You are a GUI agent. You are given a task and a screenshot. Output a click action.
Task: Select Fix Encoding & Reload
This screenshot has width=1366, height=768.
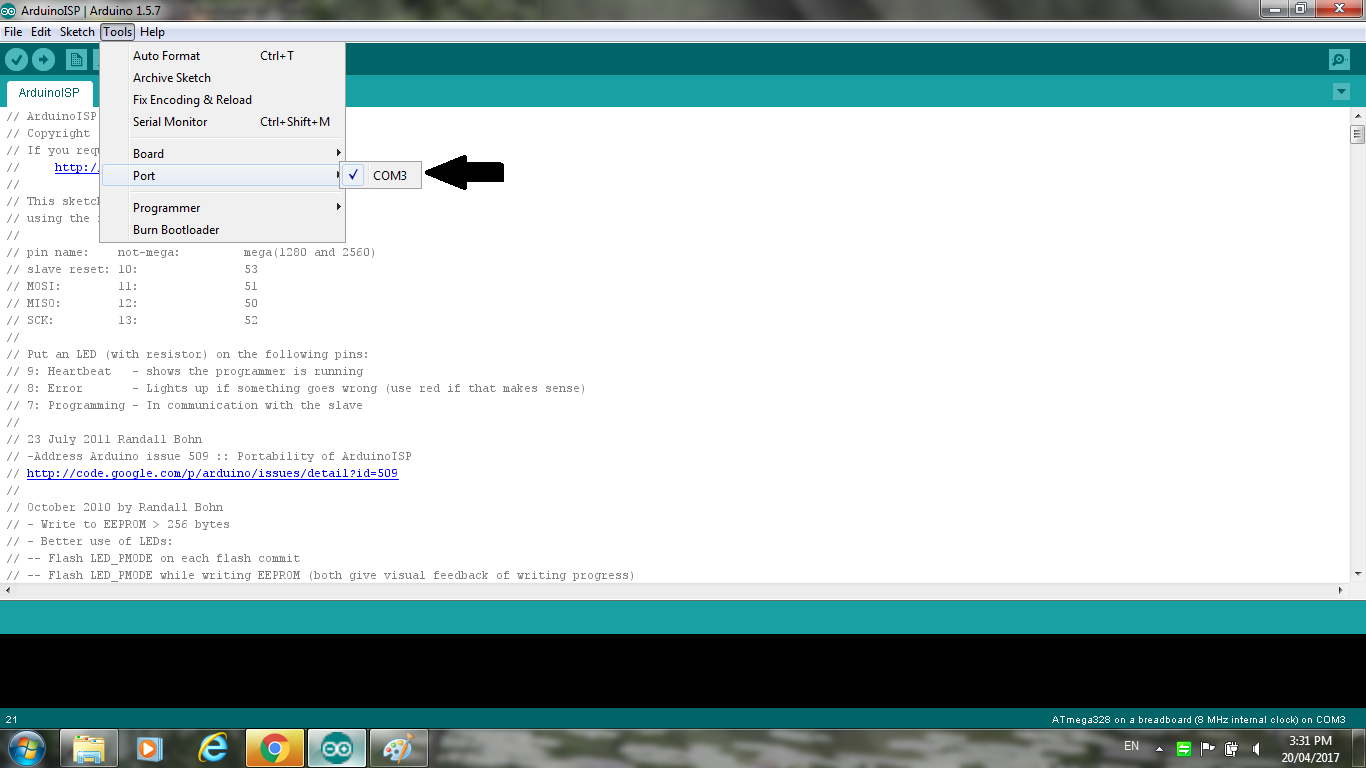pos(222,100)
